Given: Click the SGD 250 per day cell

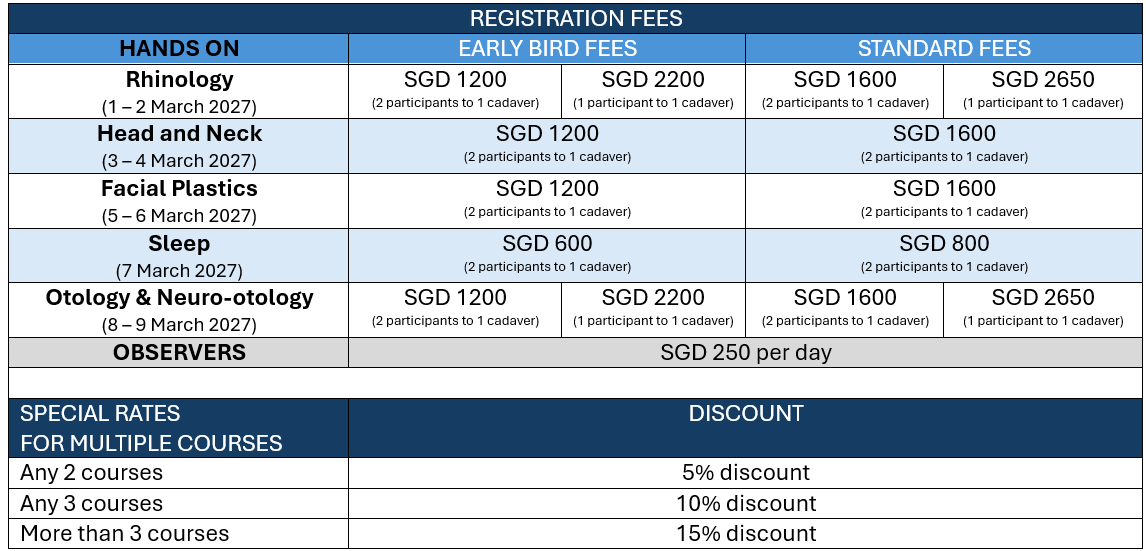Looking at the screenshot, I should point(746,352).
